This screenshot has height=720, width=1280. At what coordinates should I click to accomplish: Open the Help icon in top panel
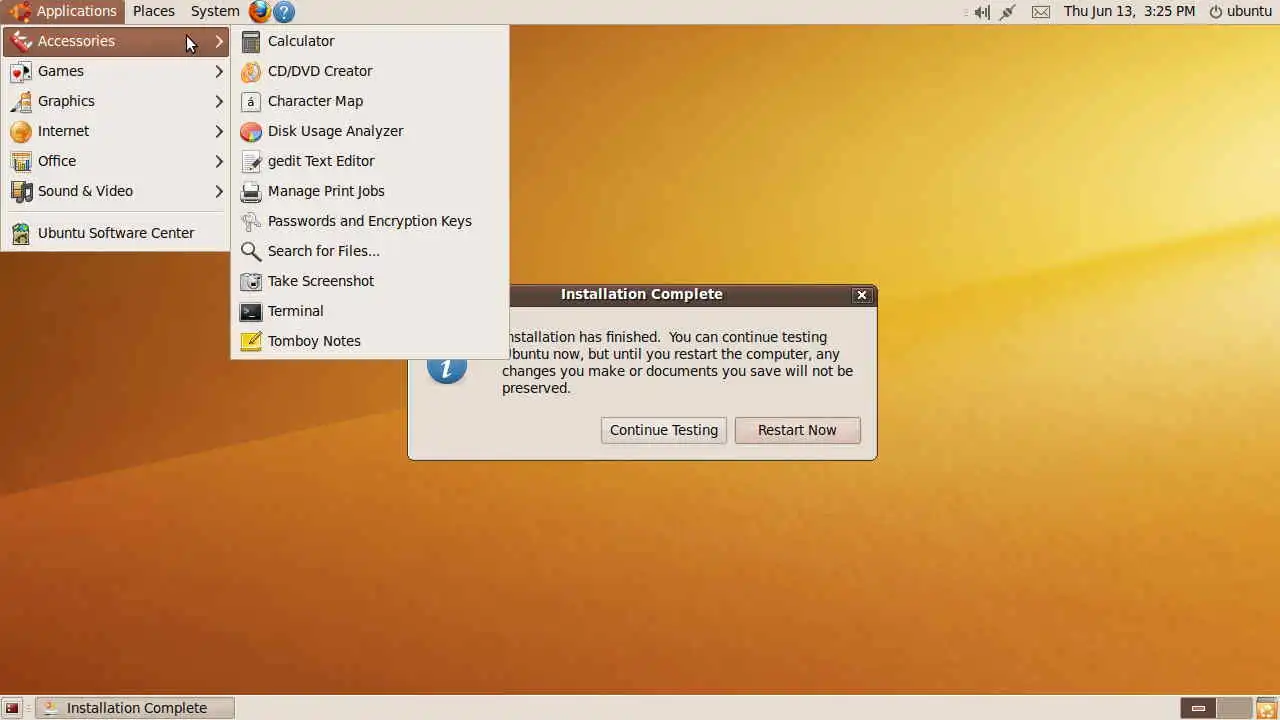coord(284,11)
